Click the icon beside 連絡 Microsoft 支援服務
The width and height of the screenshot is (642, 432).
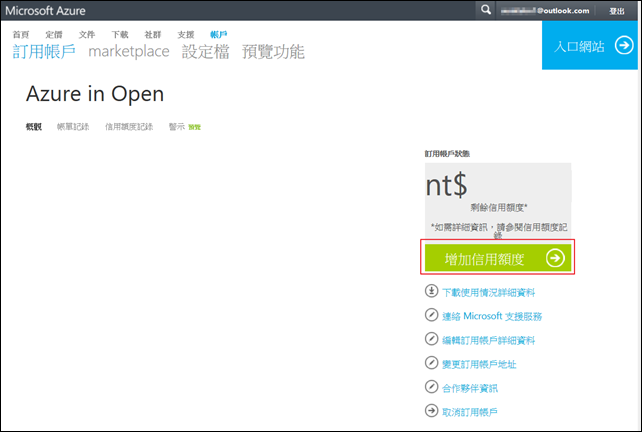[x=429, y=316]
